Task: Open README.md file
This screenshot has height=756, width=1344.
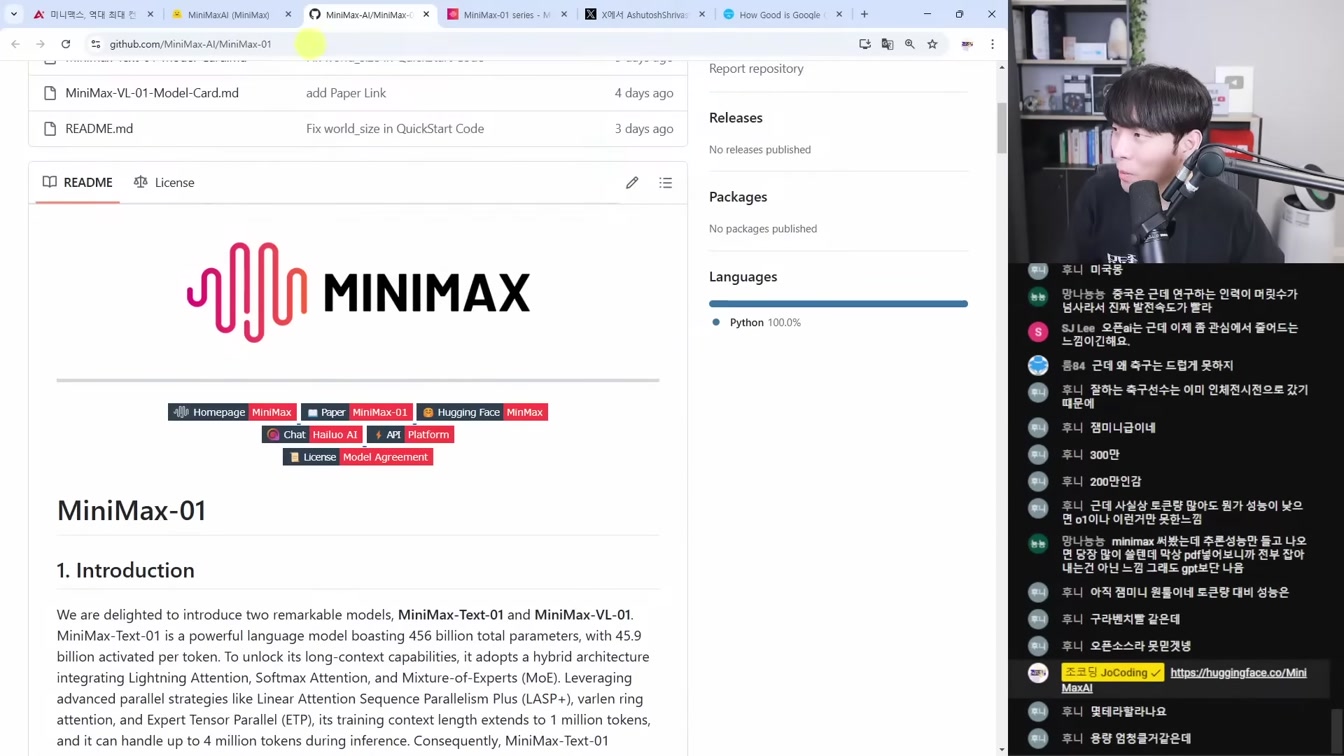Action: (99, 129)
